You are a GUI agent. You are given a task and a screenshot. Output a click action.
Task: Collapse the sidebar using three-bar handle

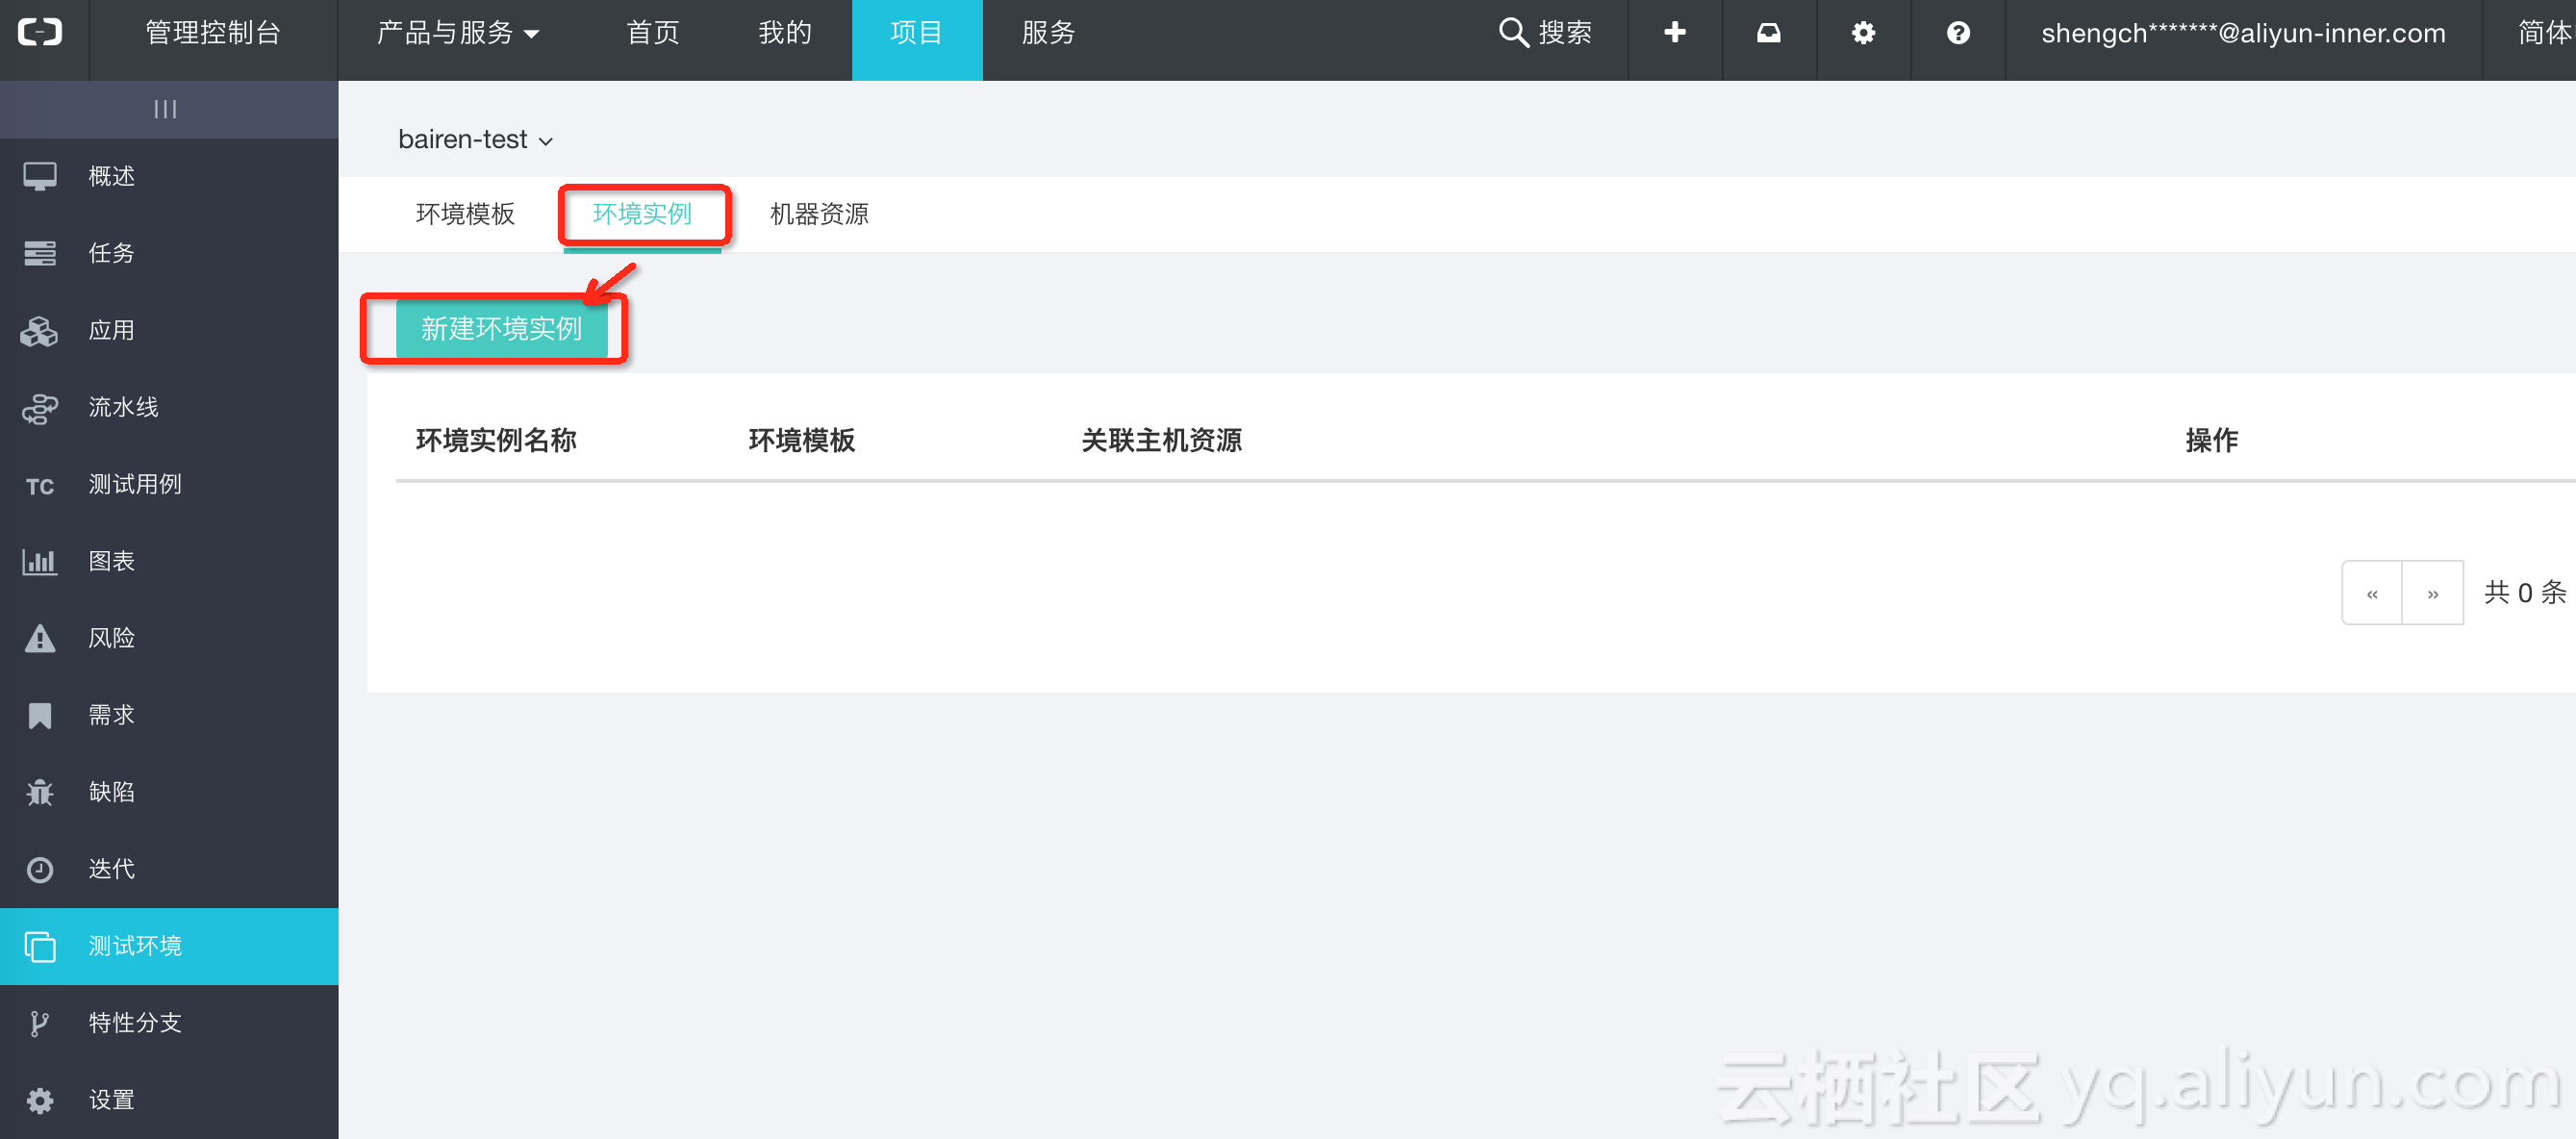[x=166, y=109]
